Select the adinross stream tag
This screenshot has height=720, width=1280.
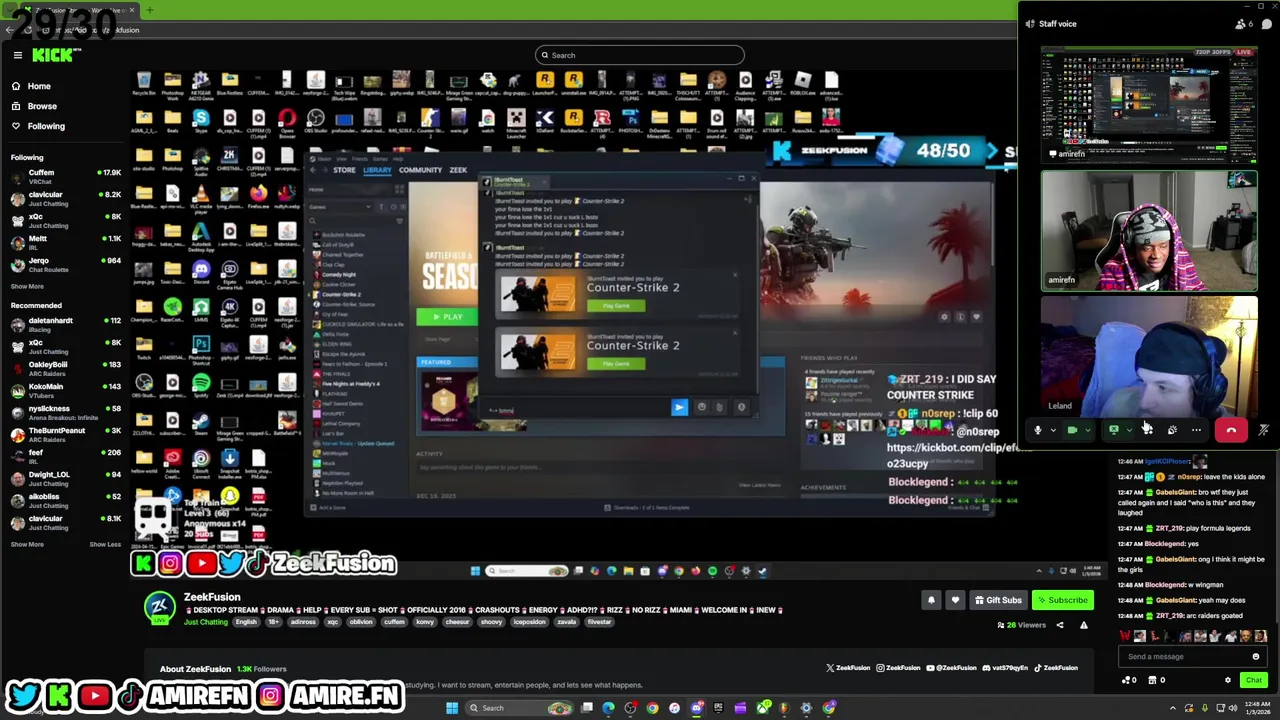coord(303,622)
